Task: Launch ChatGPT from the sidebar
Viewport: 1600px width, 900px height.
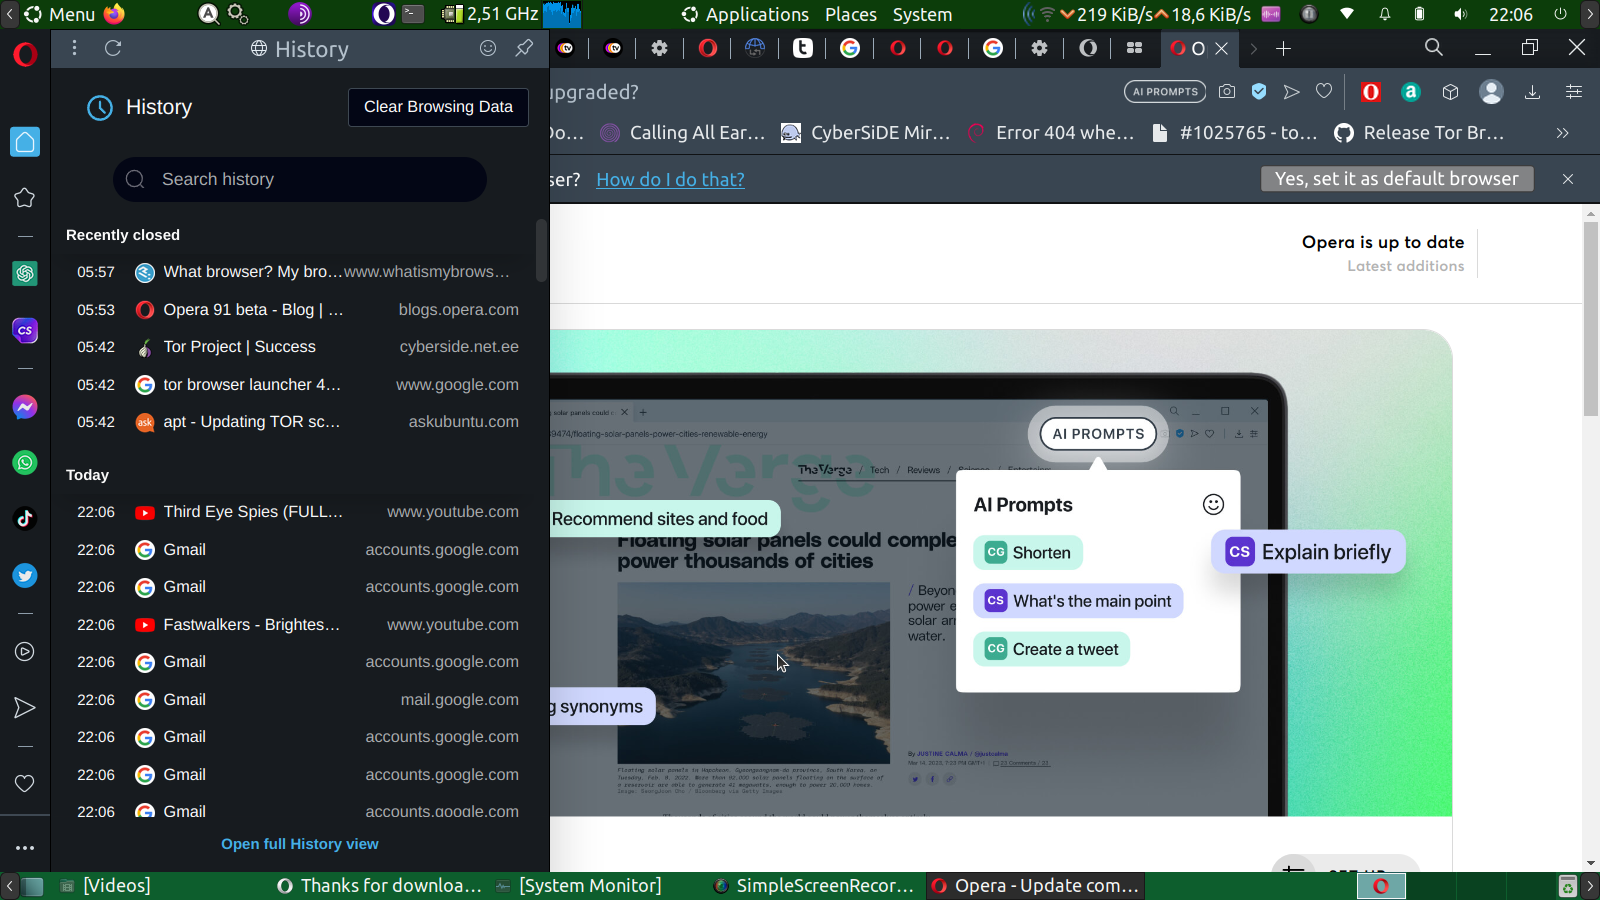Action: (x=25, y=273)
